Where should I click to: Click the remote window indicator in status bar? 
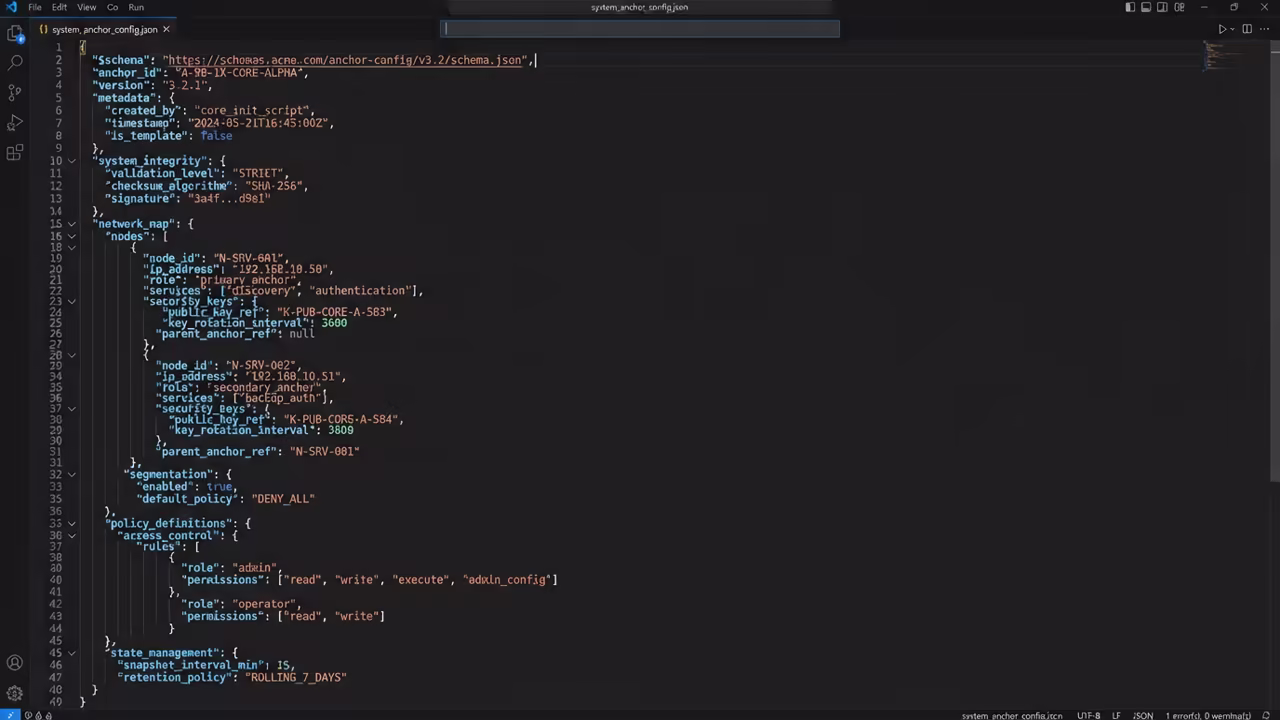pyautogui.click(x=9, y=714)
